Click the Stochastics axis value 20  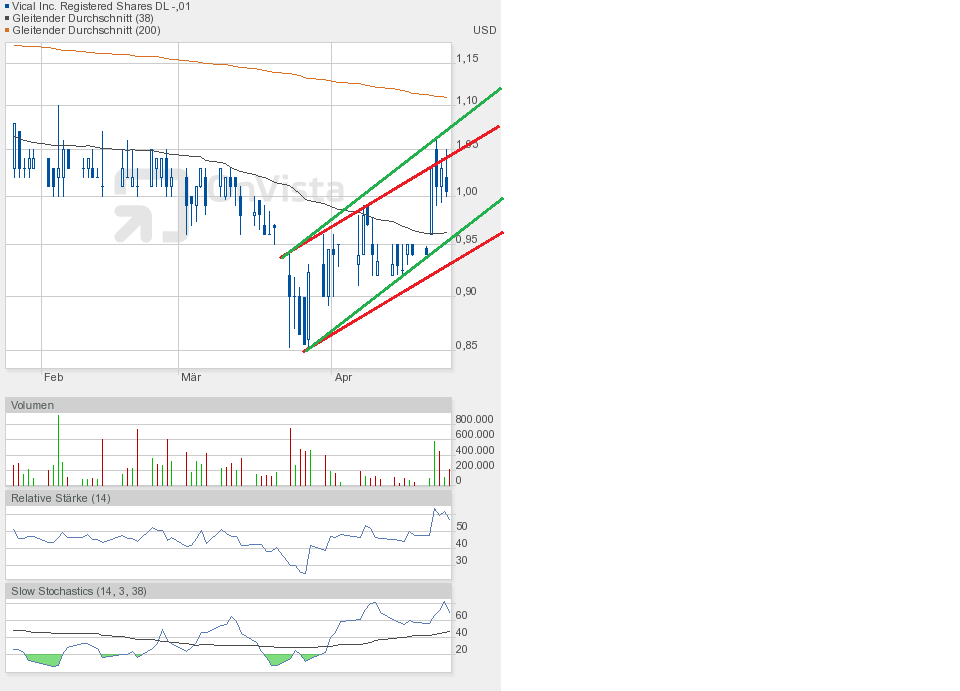click(x=462, y=649)
